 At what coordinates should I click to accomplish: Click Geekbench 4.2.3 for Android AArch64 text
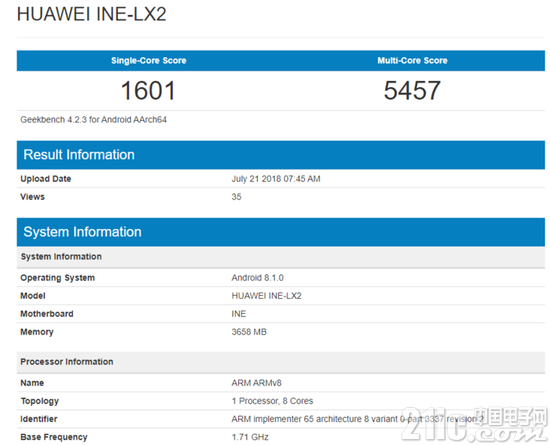(x=93, y=120)
